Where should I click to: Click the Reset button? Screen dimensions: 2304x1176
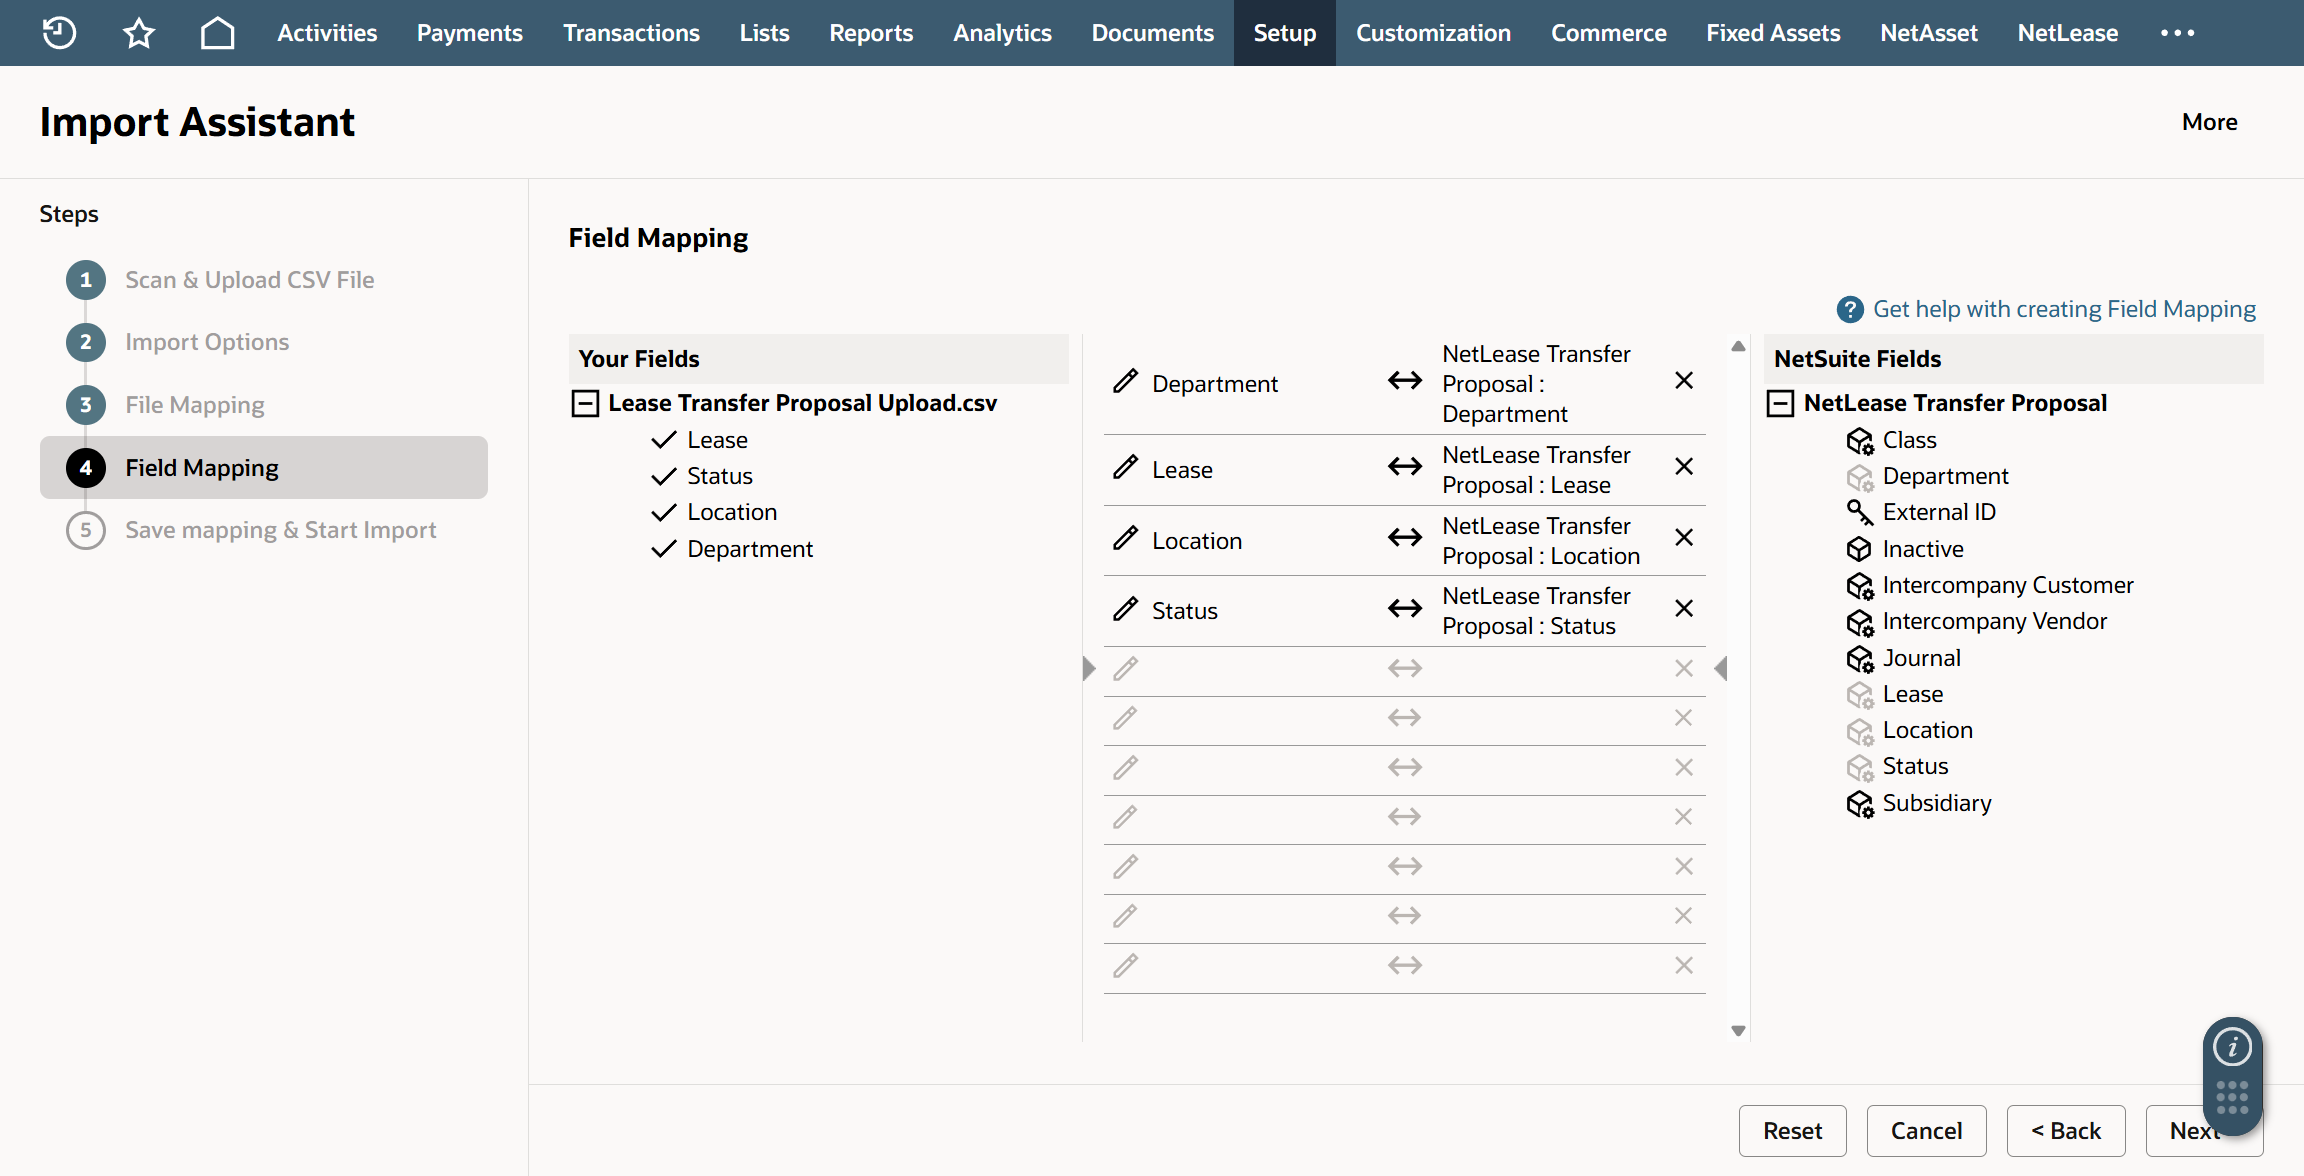tap(1792, 1131)
